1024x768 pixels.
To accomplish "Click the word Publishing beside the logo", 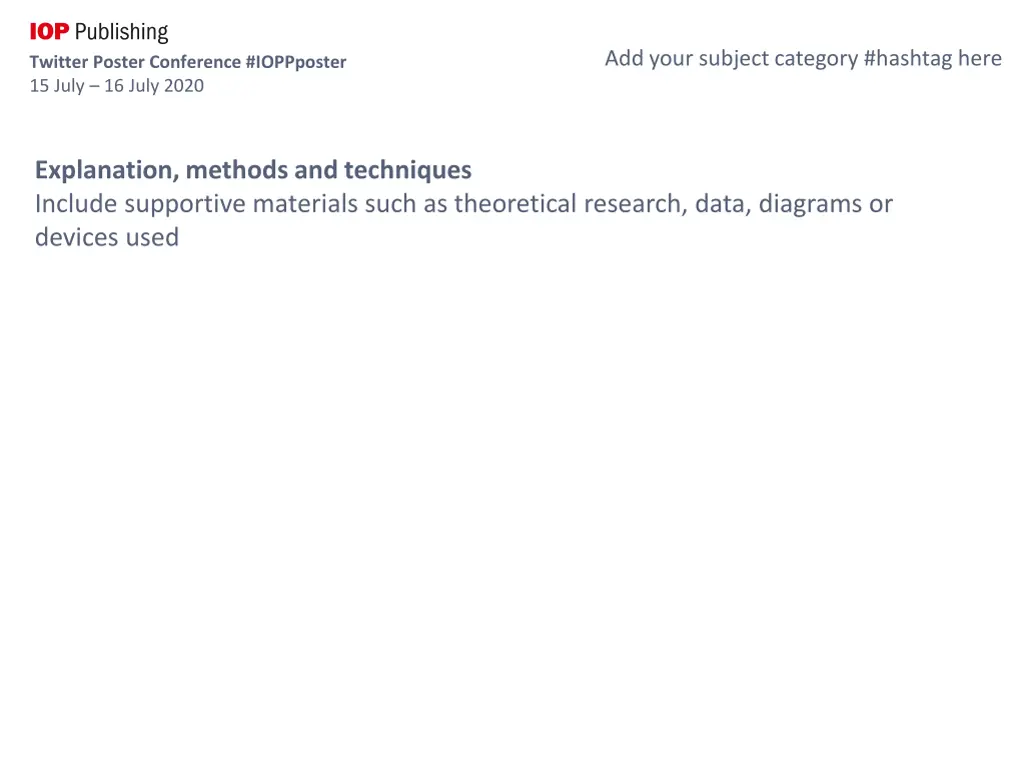I will (x=121, y=32).
